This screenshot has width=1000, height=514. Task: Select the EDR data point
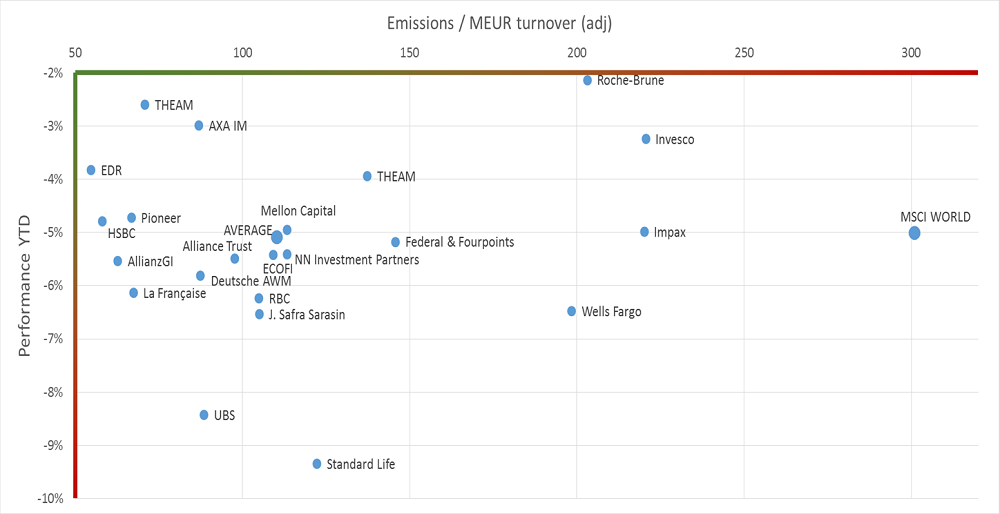[91, 170]
